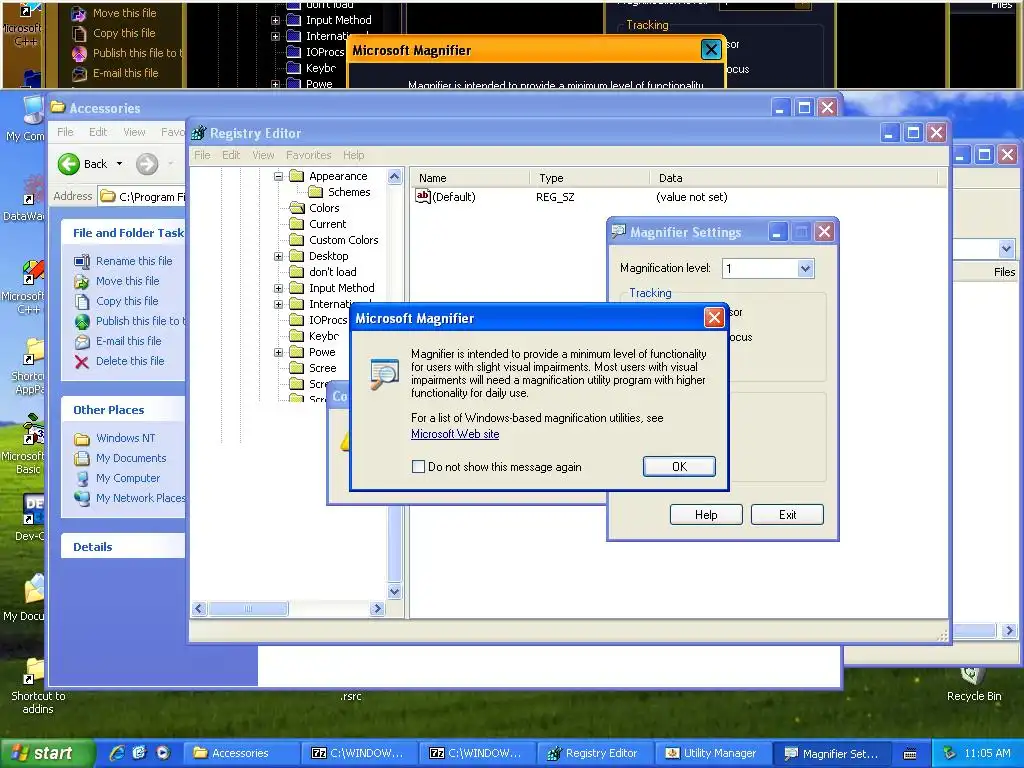This screenshot has height=768, width=1024.
Task: Select Schemes folder icon in tree
Action: (x=315, y=192)
